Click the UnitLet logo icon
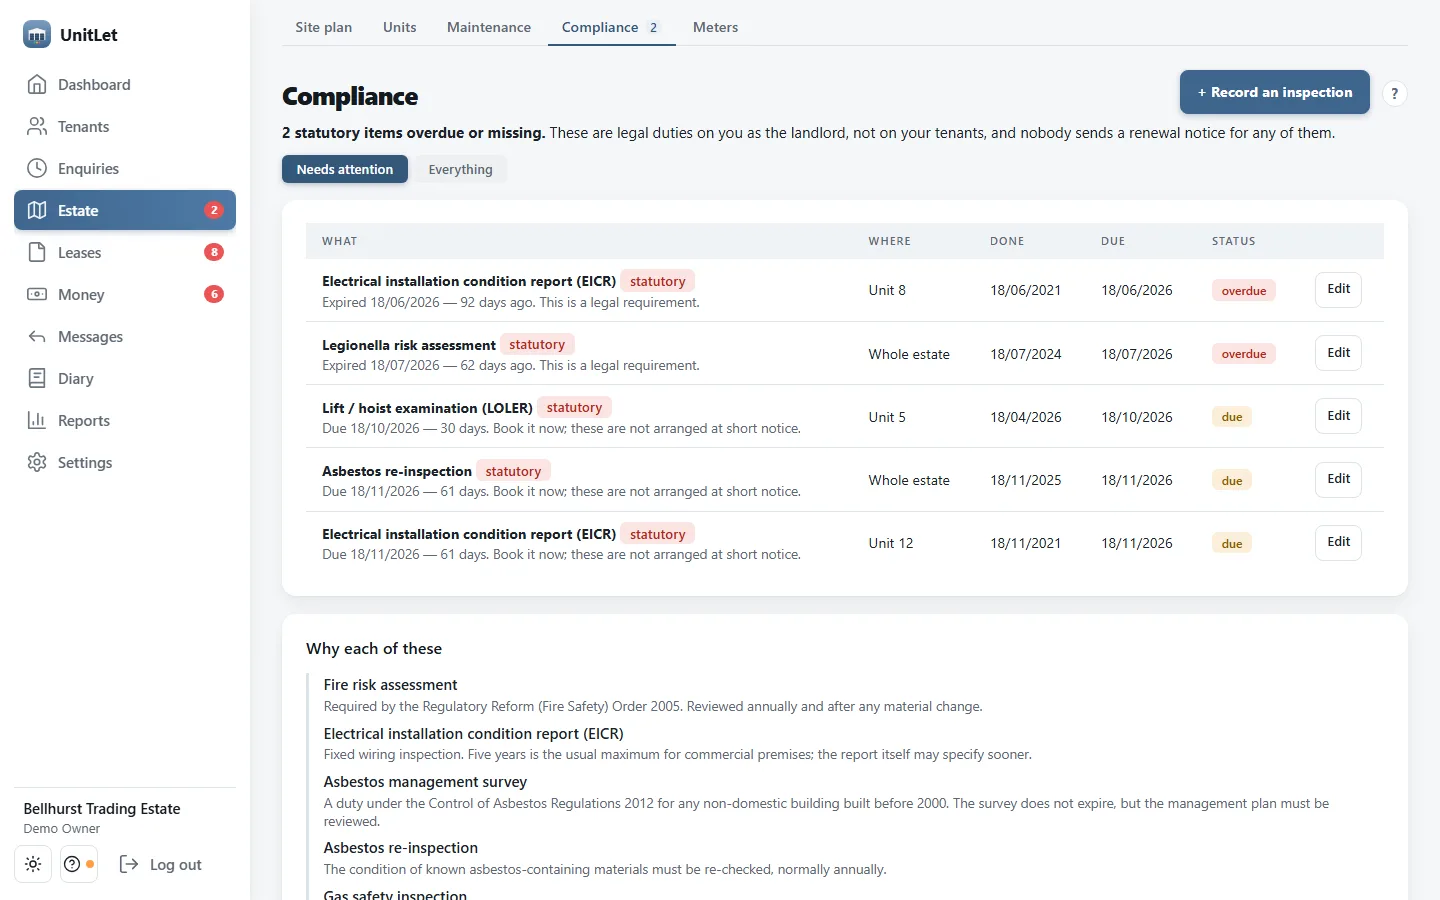This screenshot has height=900, width=1440. (x=37, y=34)
